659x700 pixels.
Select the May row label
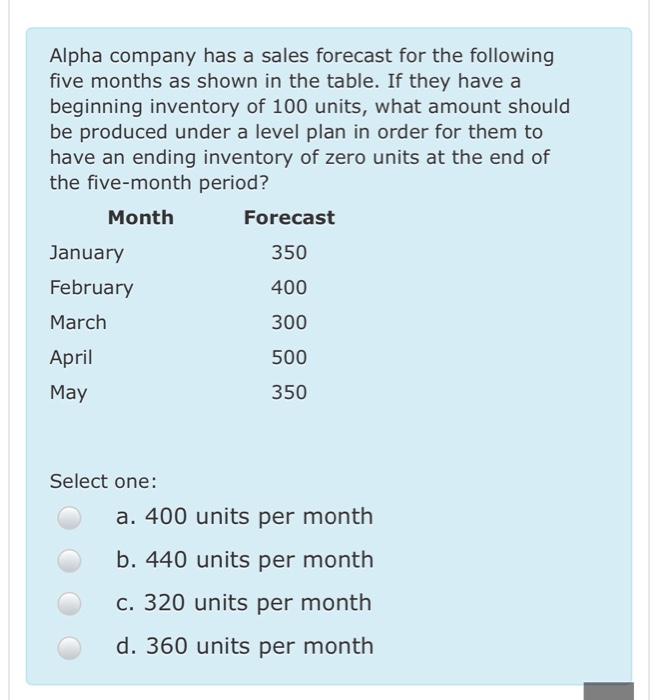click(68, 393)
